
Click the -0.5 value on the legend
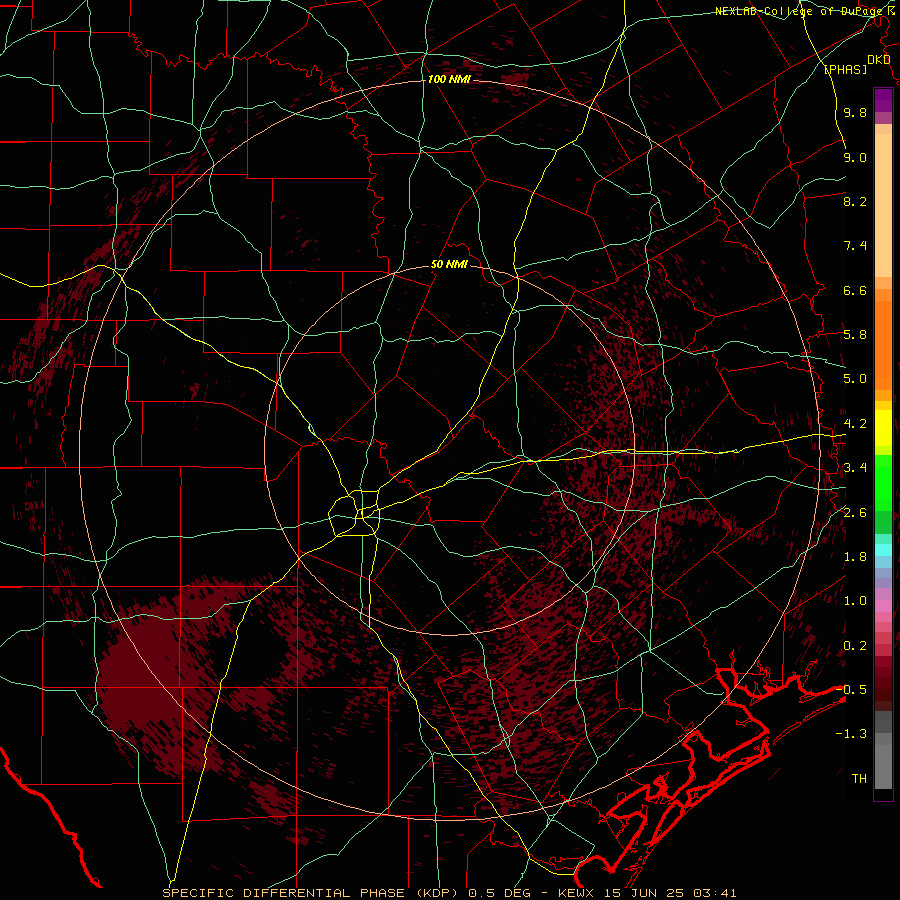click(851, 689)
